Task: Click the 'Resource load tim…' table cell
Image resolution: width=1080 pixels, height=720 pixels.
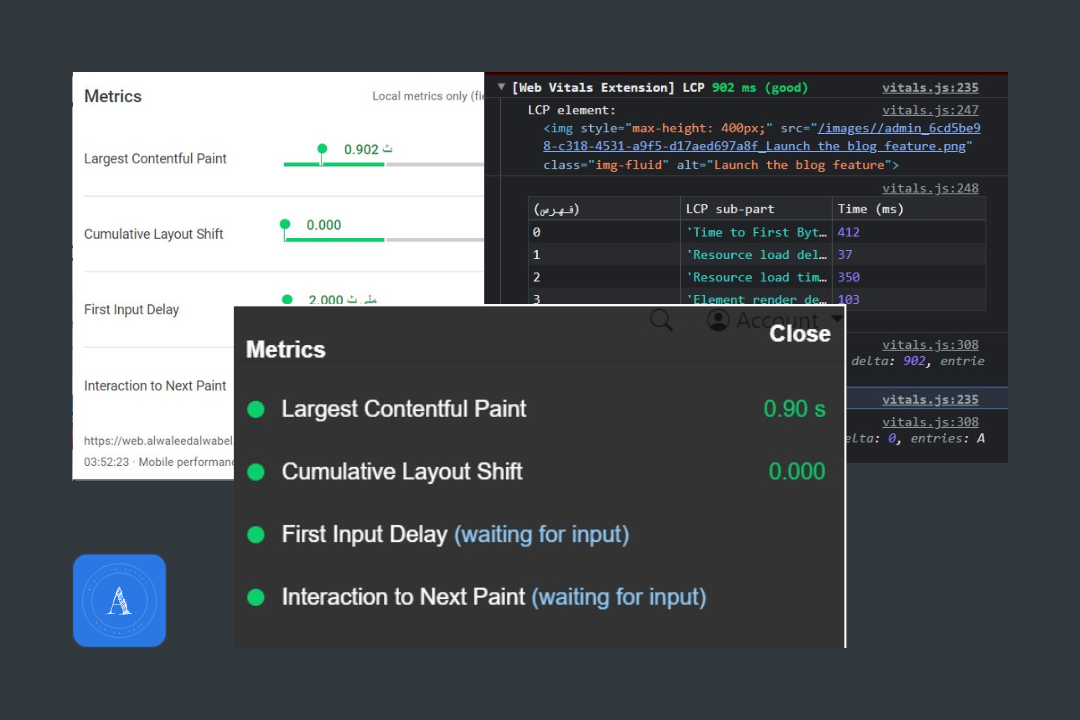Action: coord(756,277)
